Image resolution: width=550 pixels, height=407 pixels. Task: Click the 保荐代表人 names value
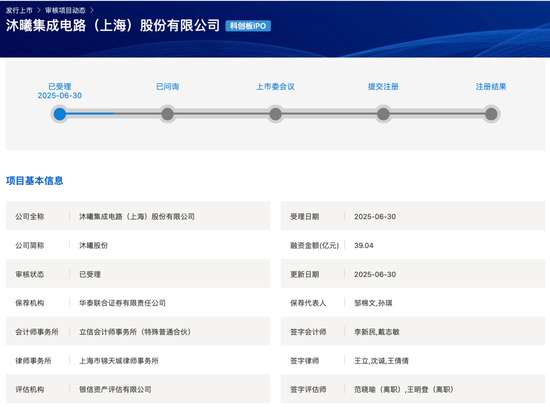pyautogui.click(x=373, y=303)
